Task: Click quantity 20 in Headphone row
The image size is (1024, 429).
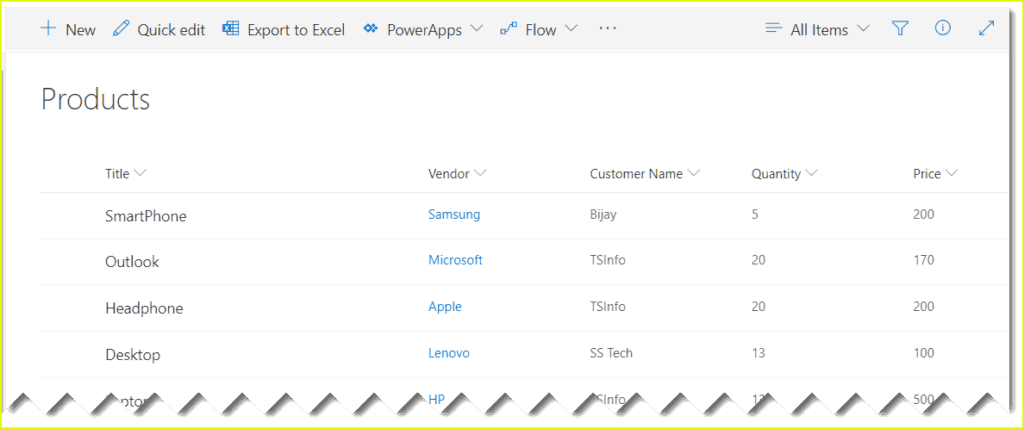Action: (758, 307)
